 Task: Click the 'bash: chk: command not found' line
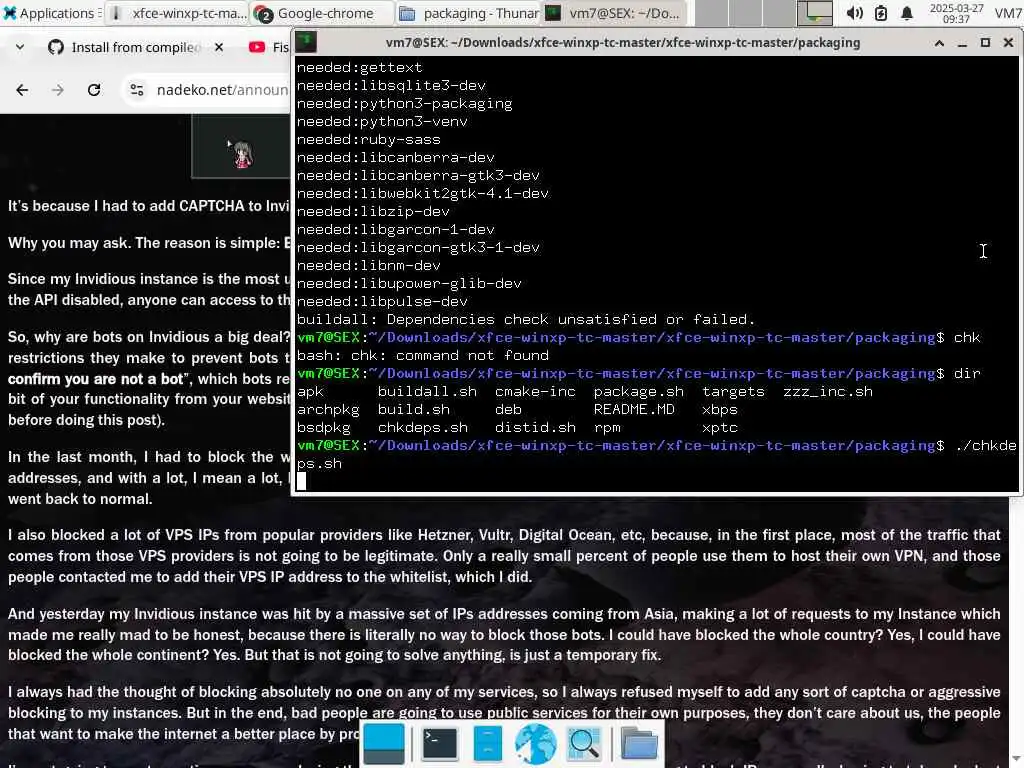point(423,356)
